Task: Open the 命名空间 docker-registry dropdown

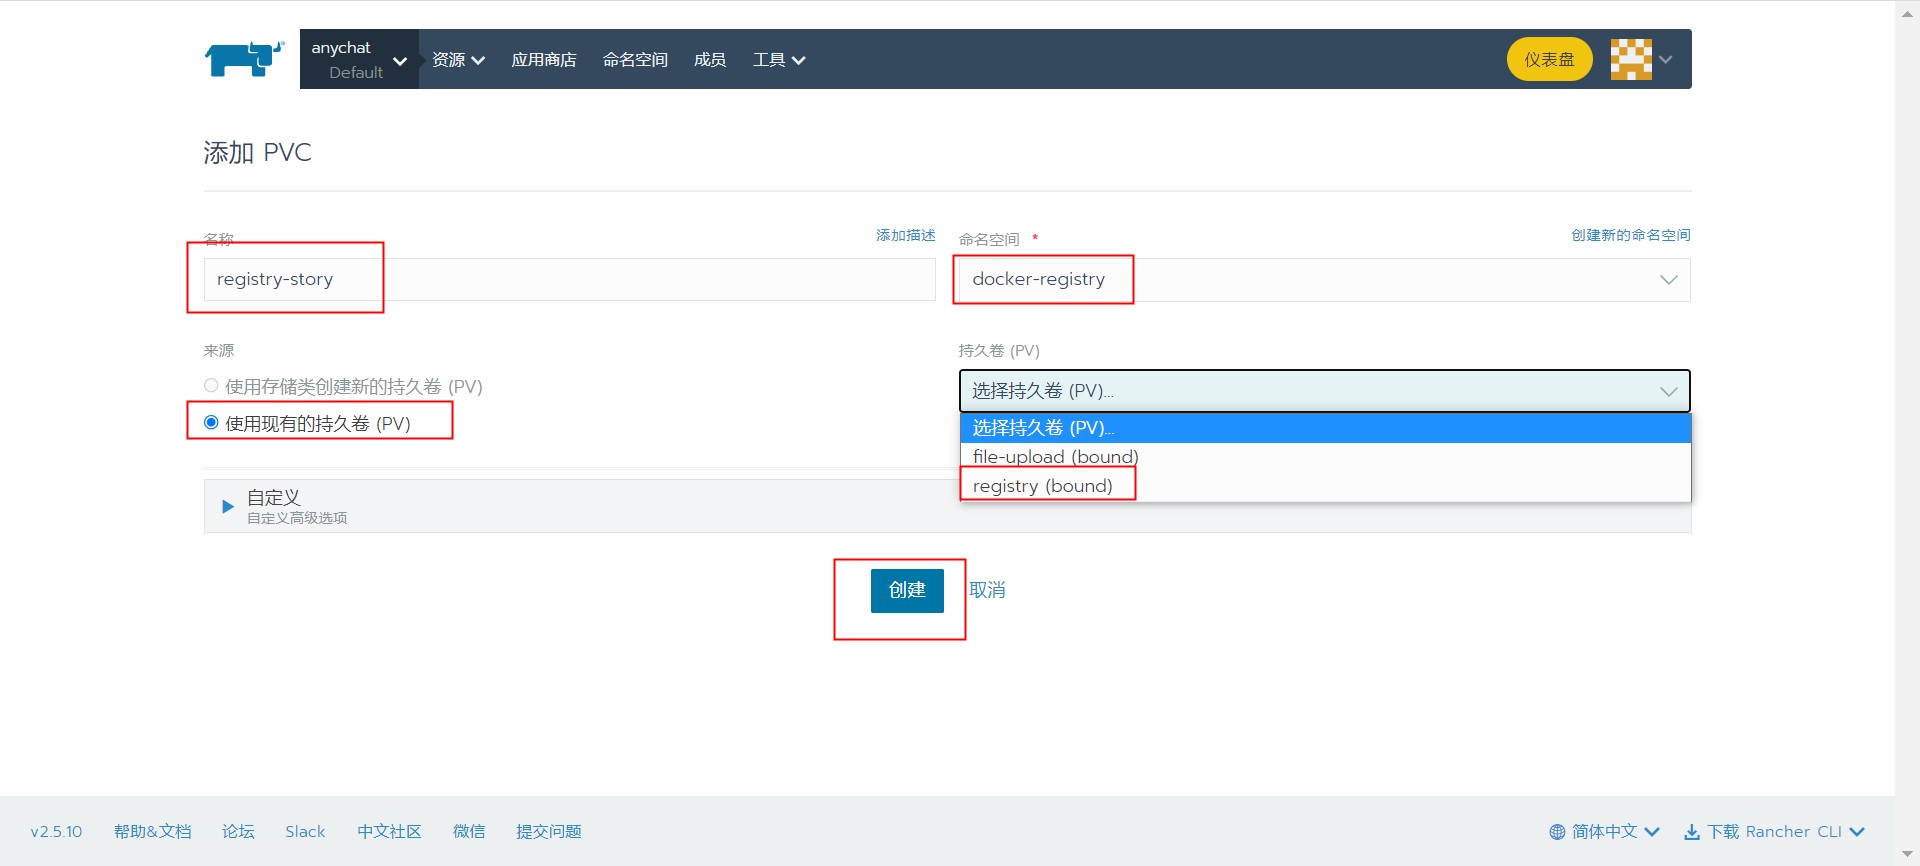Action: click(1324, 280)
